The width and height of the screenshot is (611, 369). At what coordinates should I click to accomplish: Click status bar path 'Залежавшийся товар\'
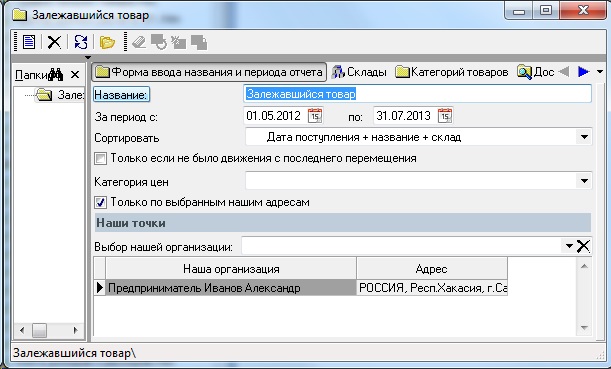click(x=74, y=353)
